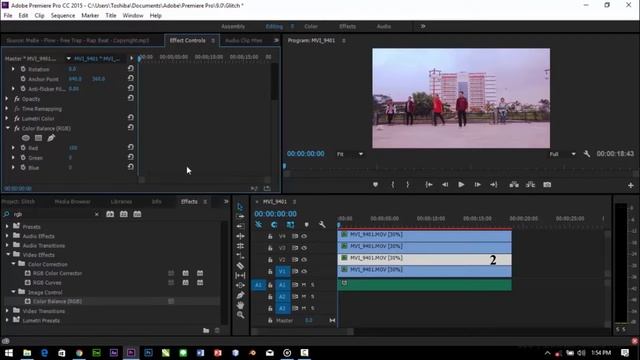Viewport: 640px width, 360px height.
Task: Select the Razor tool
Action: point(240,266)
